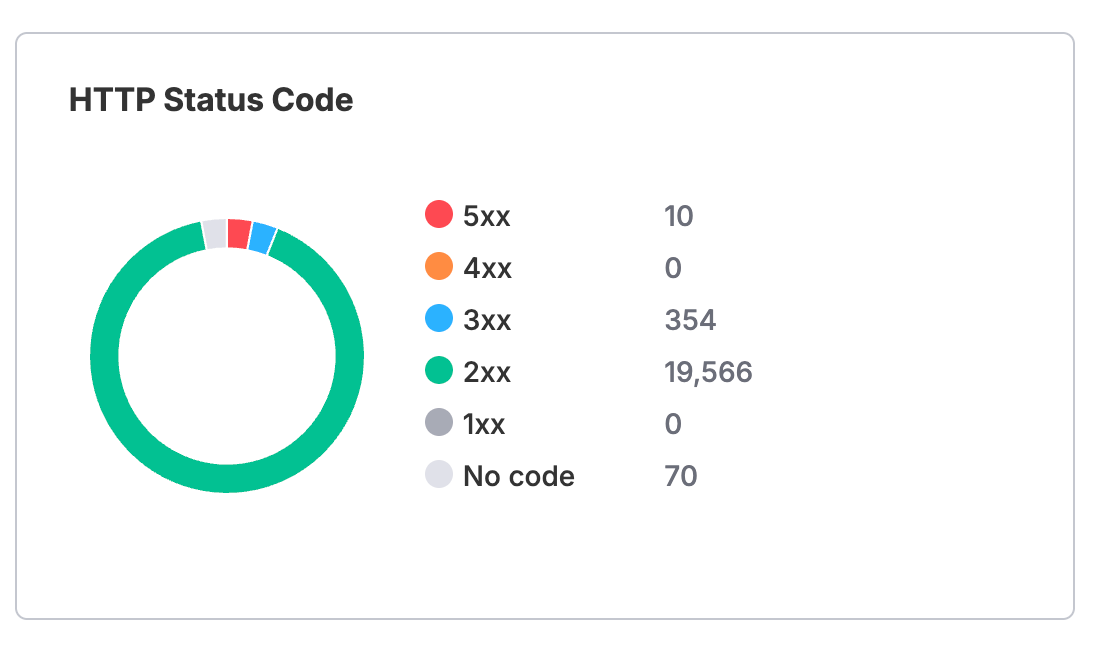This screenshot has height=658, width=1096.
Task: Select the 1xx legend label
Action: click(484, 424)
